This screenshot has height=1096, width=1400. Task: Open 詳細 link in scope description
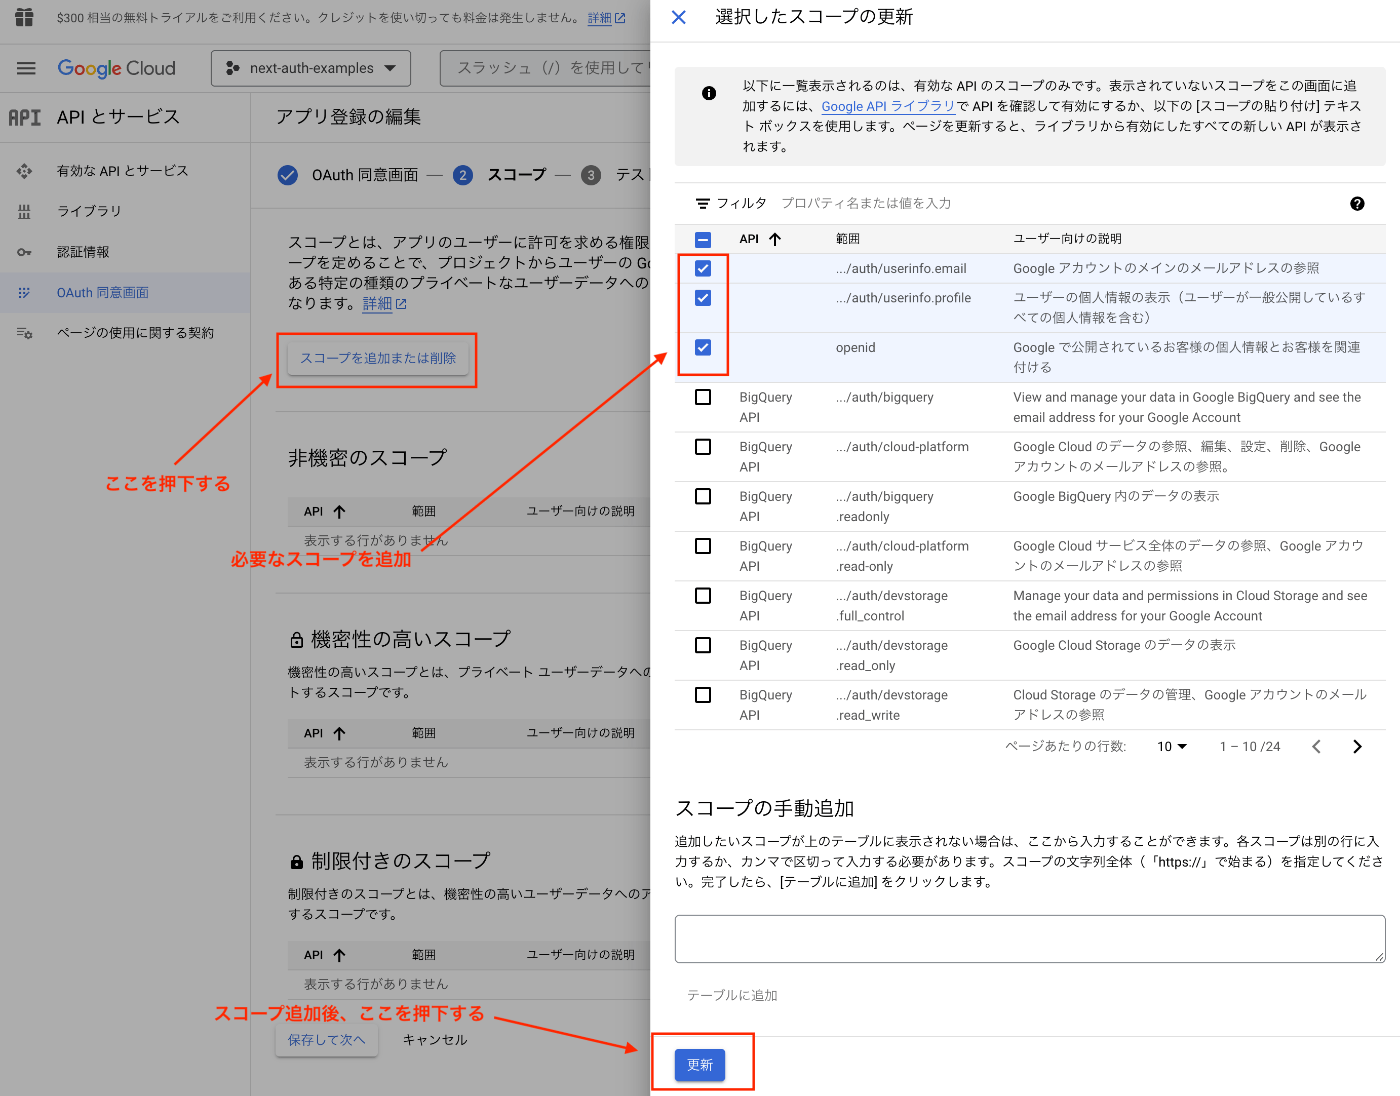coord(385,304)
